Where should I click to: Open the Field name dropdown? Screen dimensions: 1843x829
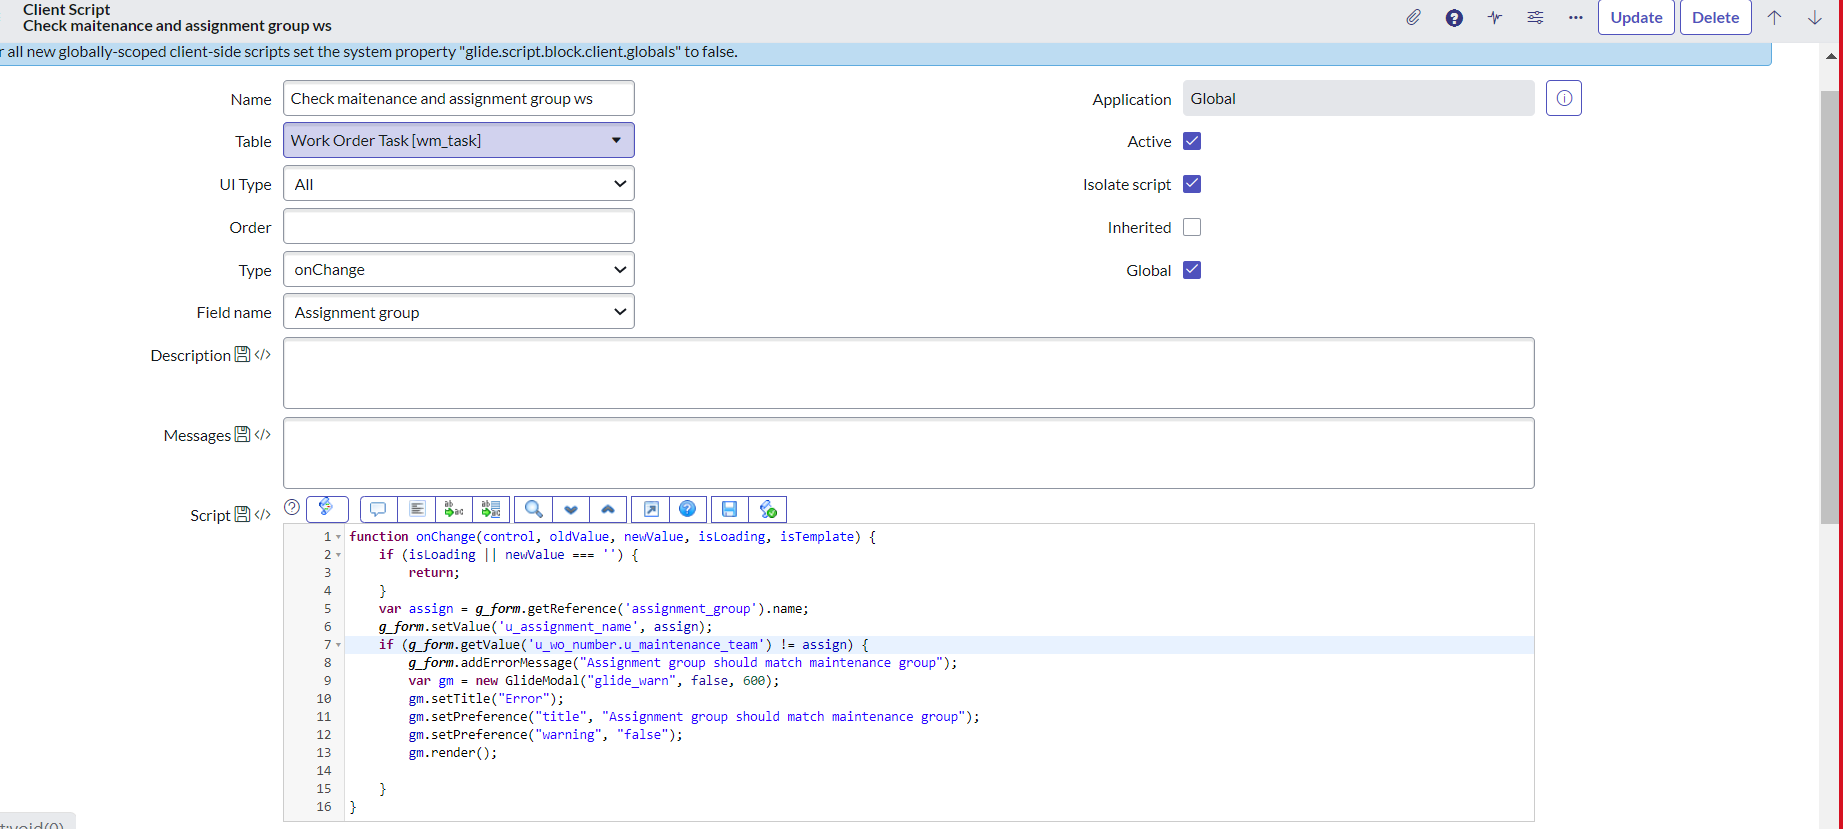(458, 312)
